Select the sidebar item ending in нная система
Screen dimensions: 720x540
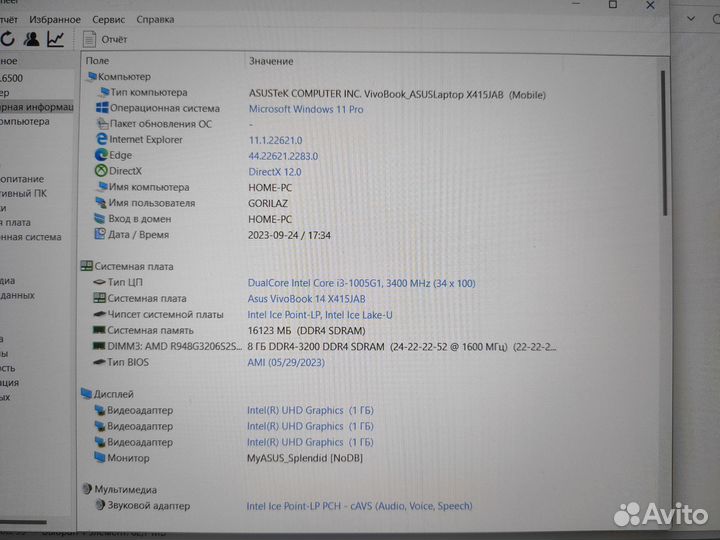(30, 237)
